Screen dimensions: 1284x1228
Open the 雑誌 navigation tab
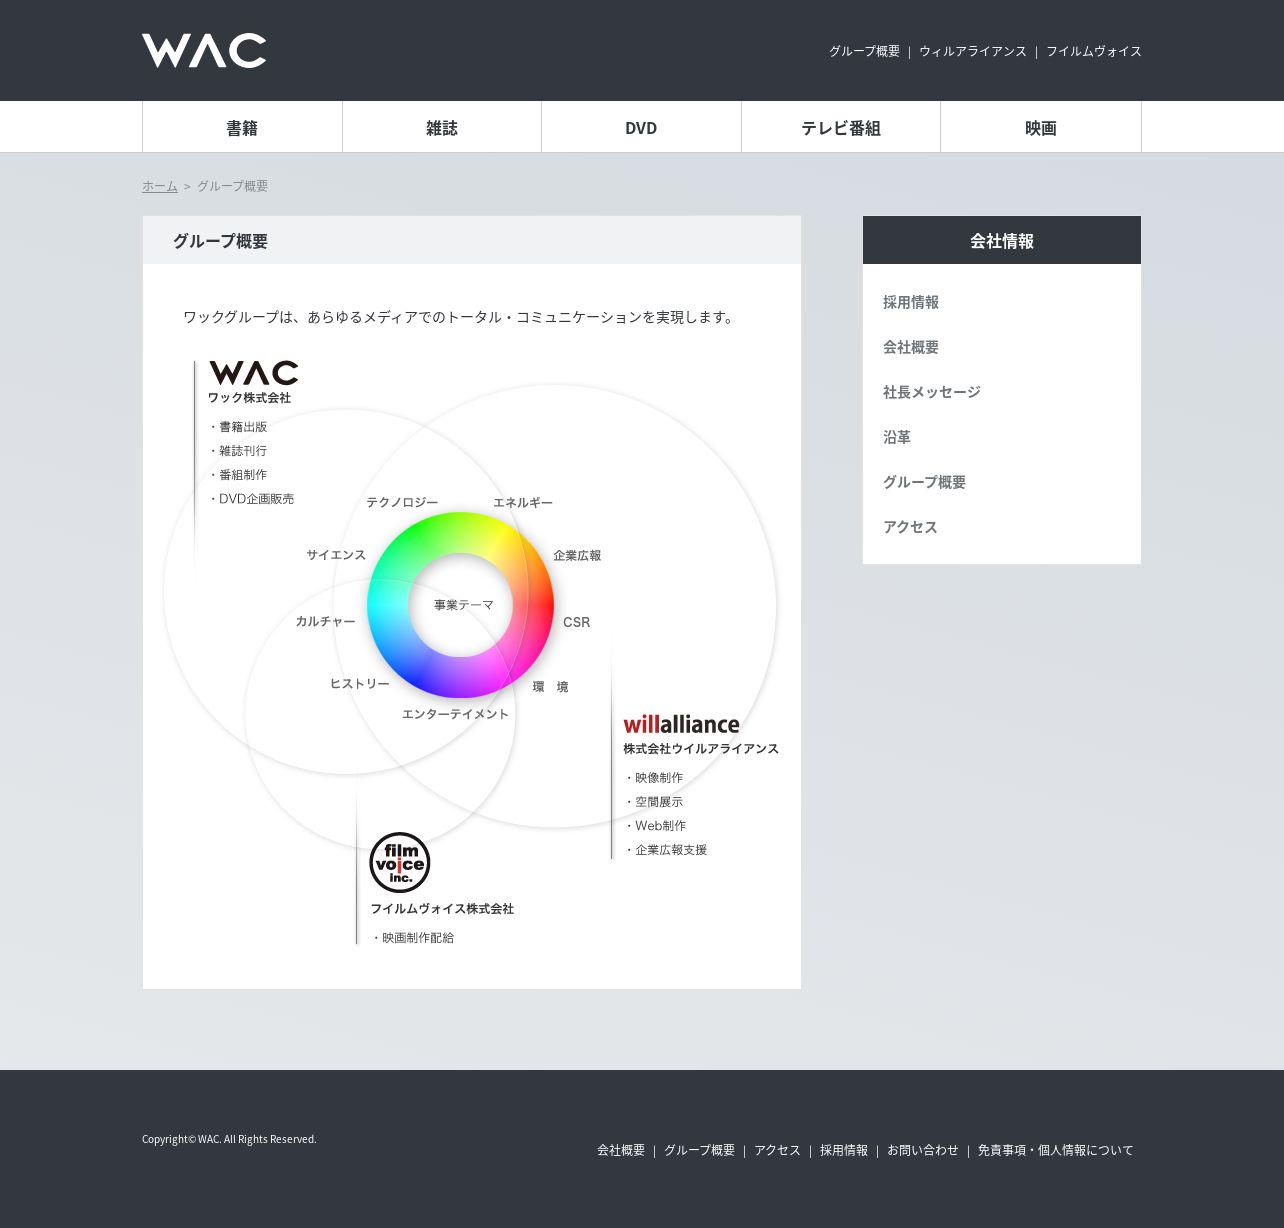[442, 127]
